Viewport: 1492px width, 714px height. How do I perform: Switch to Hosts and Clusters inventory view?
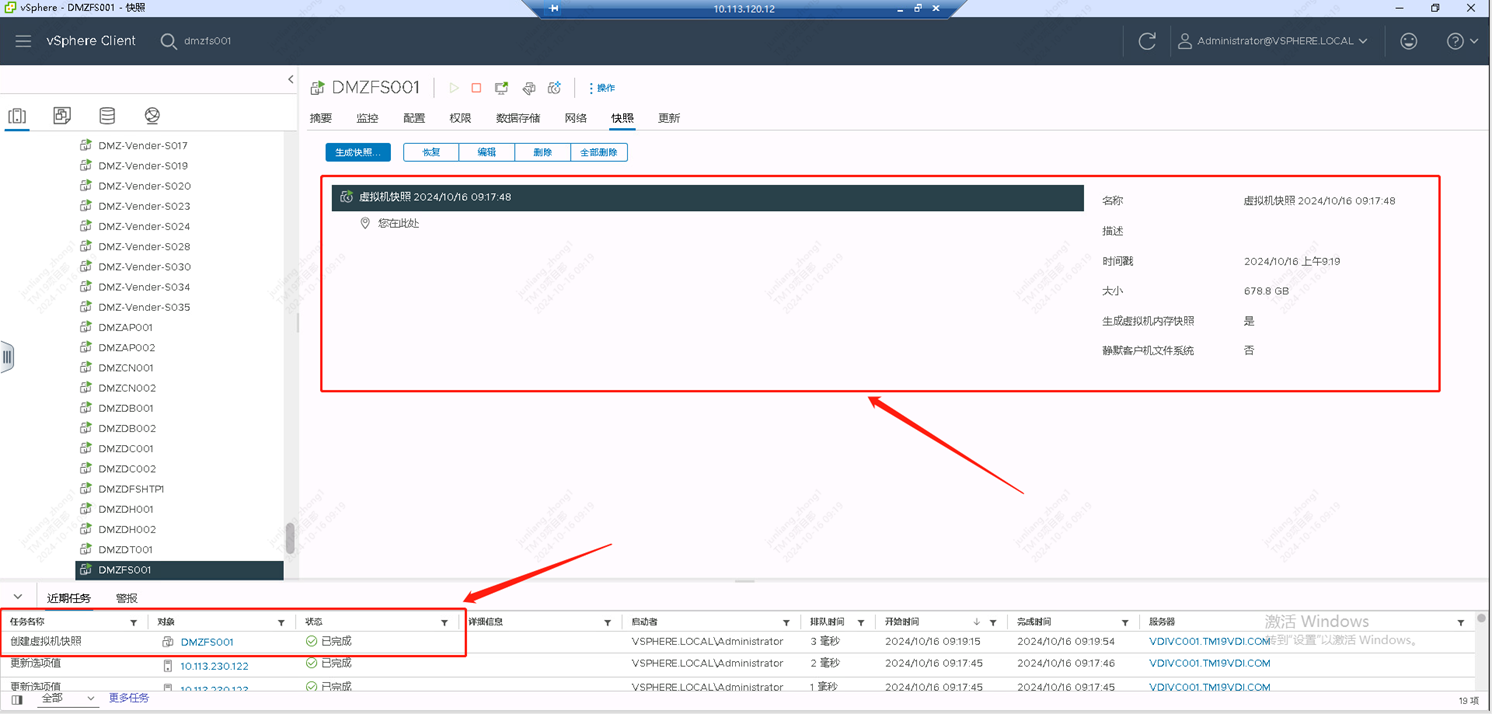(x=17, y=116)
